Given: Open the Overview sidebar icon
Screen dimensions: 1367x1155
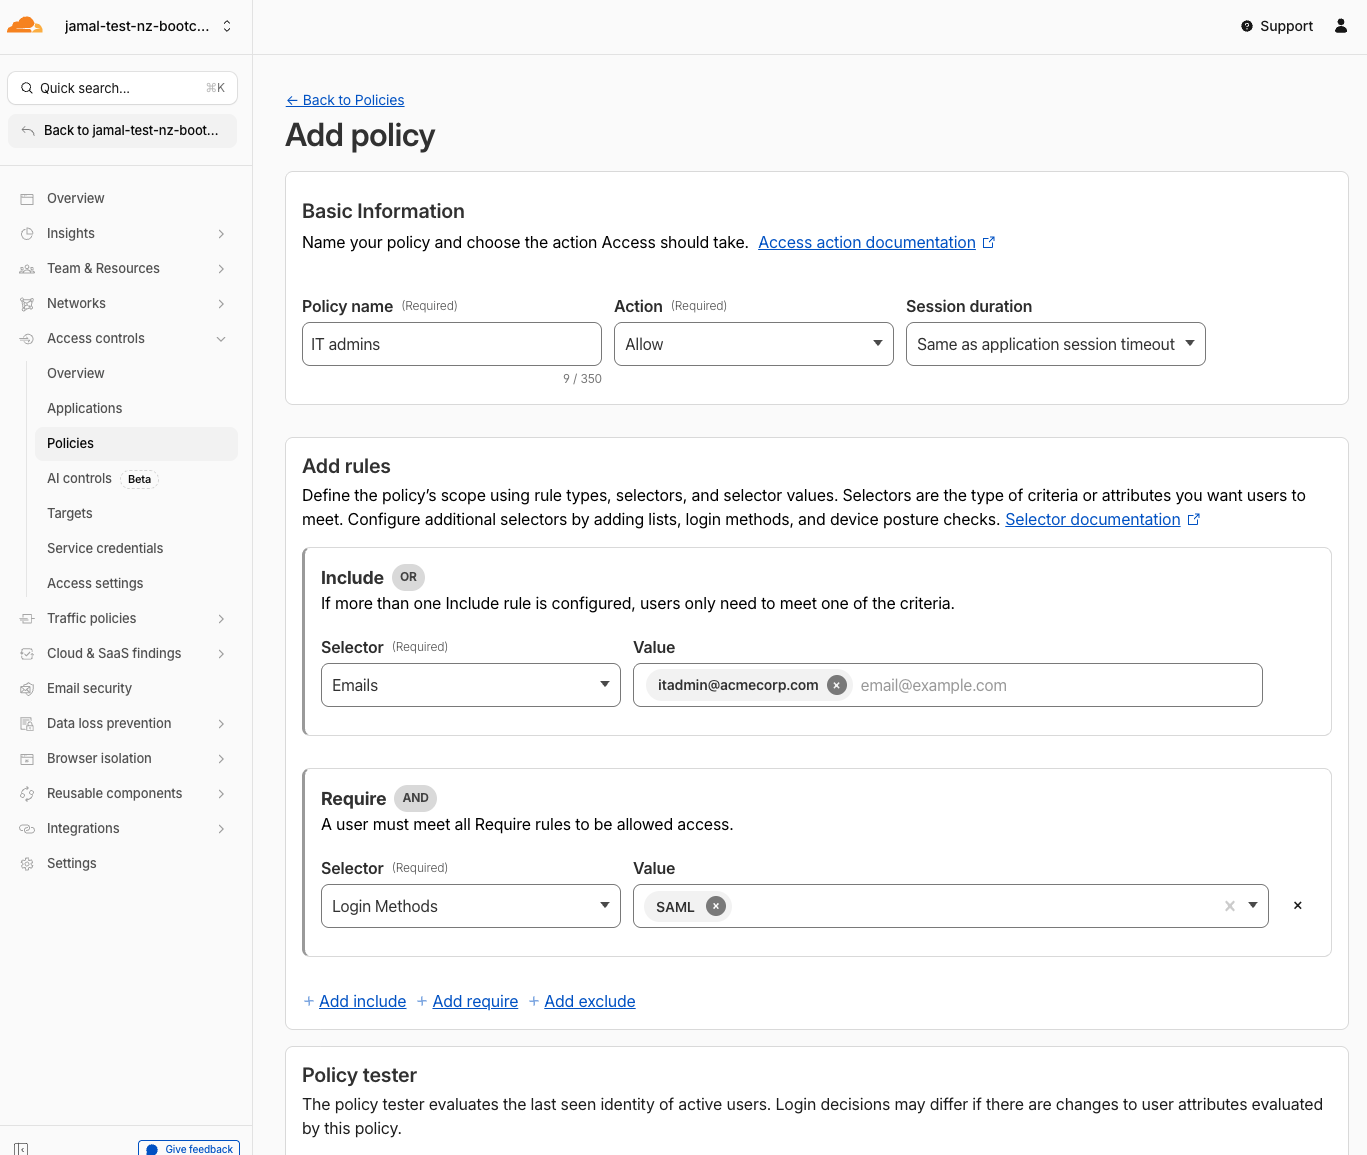Looking at the screenshot, I should (27, 199).
